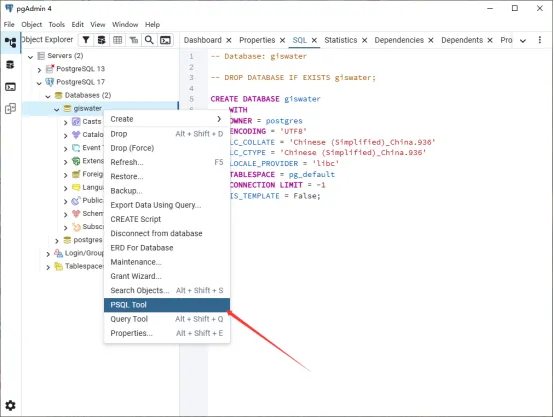
Task: Click the giswater database icon
Action: (67, 108)
